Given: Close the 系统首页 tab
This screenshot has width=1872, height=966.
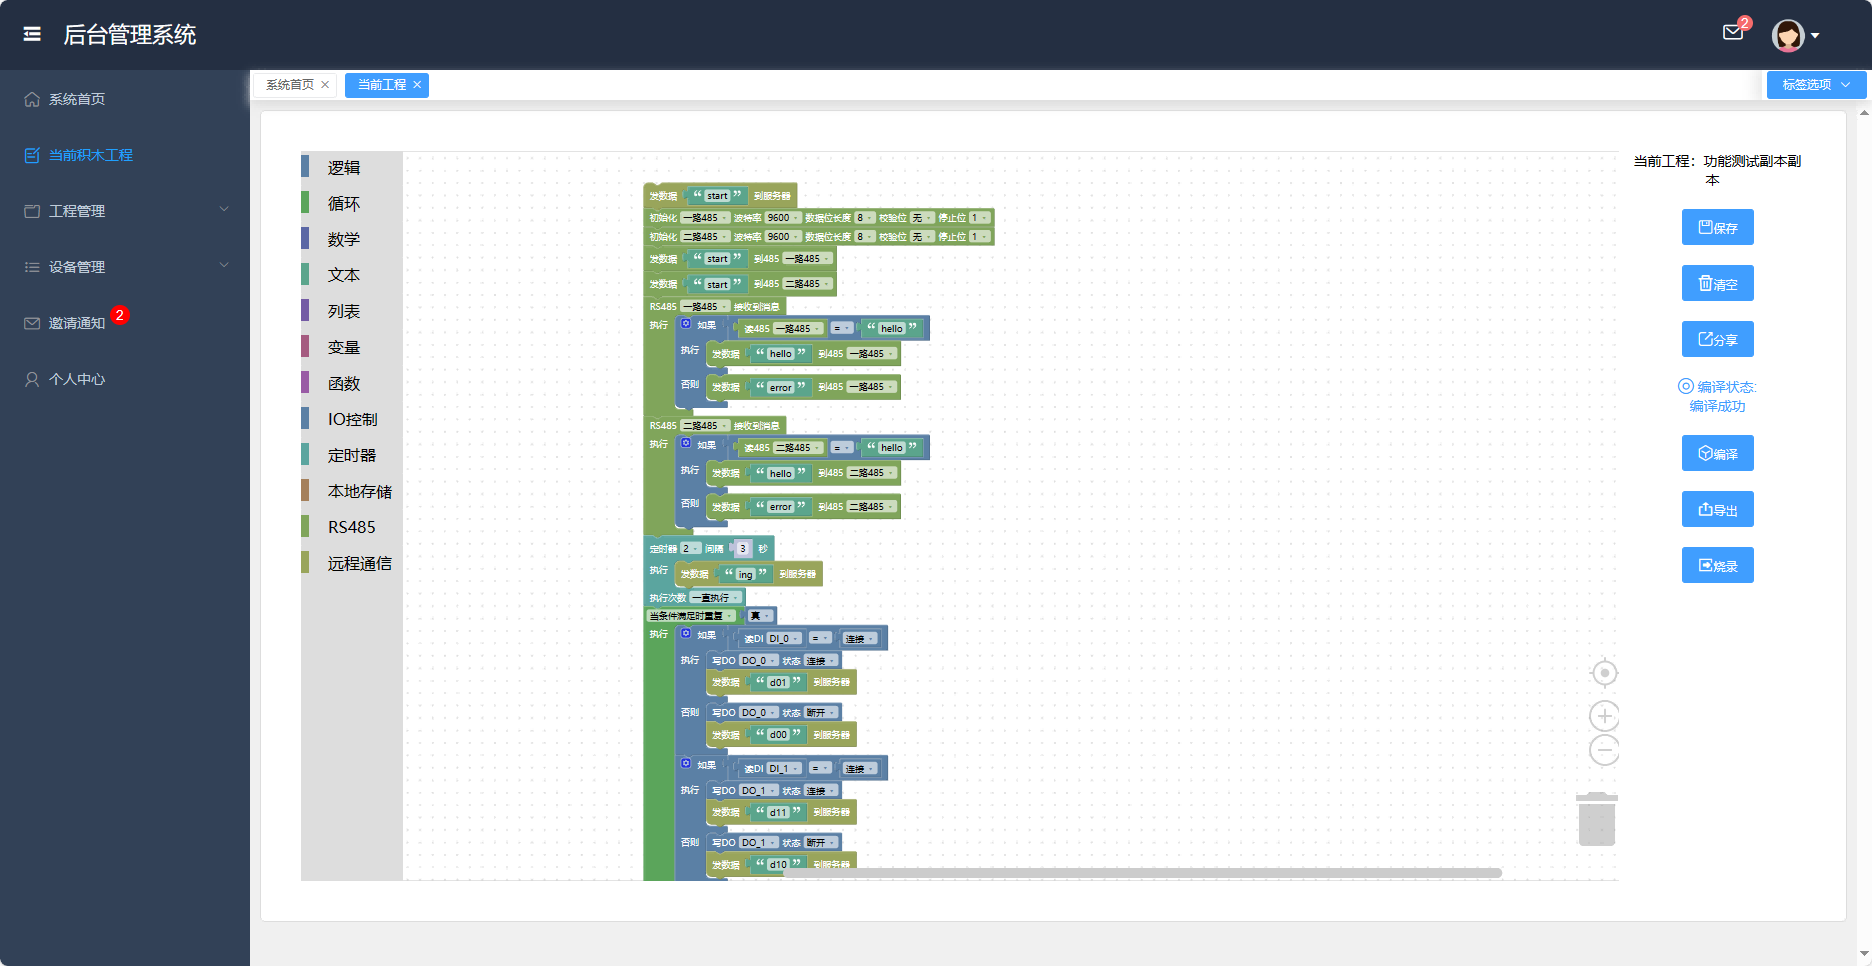Looking at the screenshot, I should (x=325, y=85).
